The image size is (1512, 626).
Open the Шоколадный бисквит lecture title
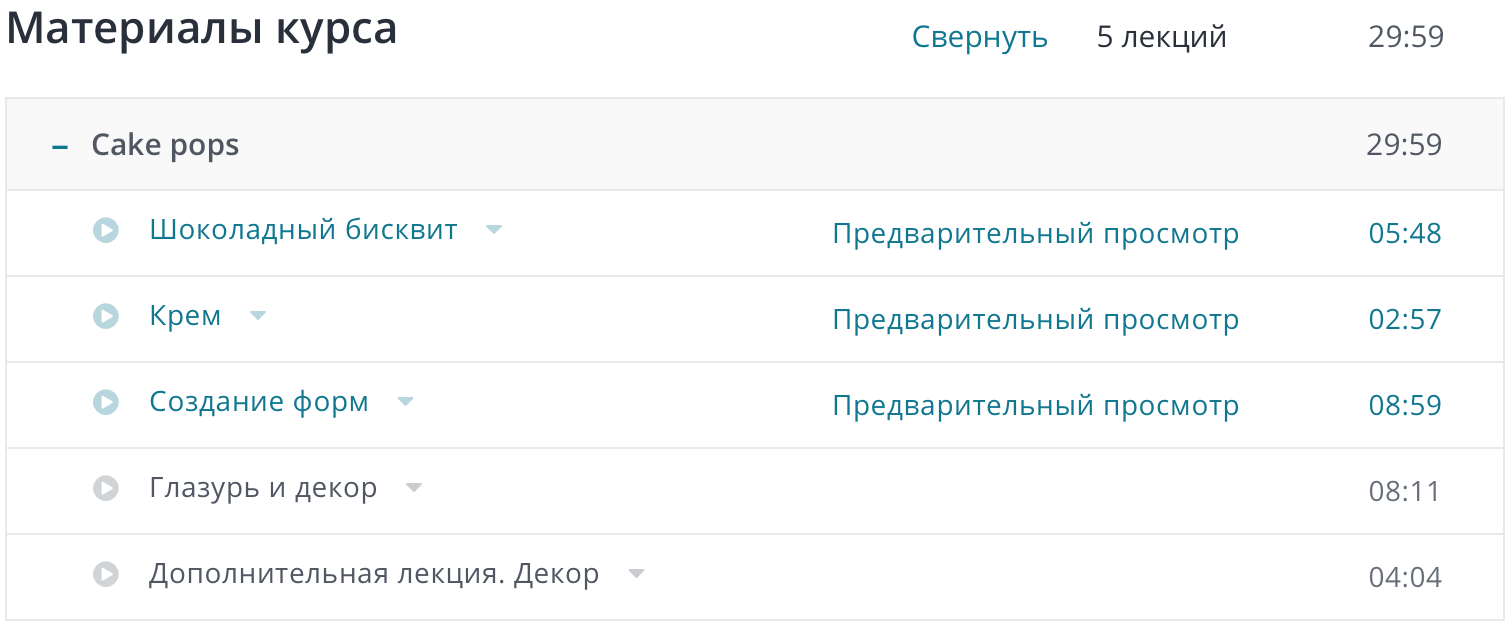(303, 230)
